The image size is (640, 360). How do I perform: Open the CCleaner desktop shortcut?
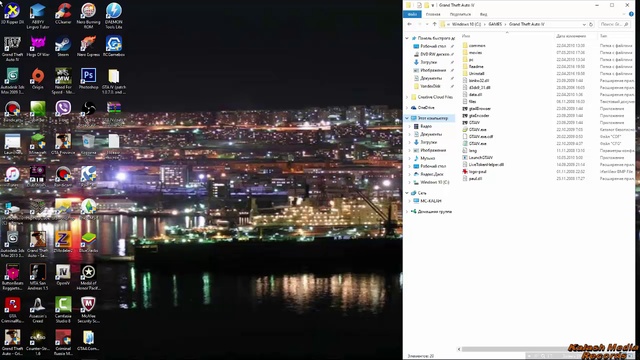63,13
